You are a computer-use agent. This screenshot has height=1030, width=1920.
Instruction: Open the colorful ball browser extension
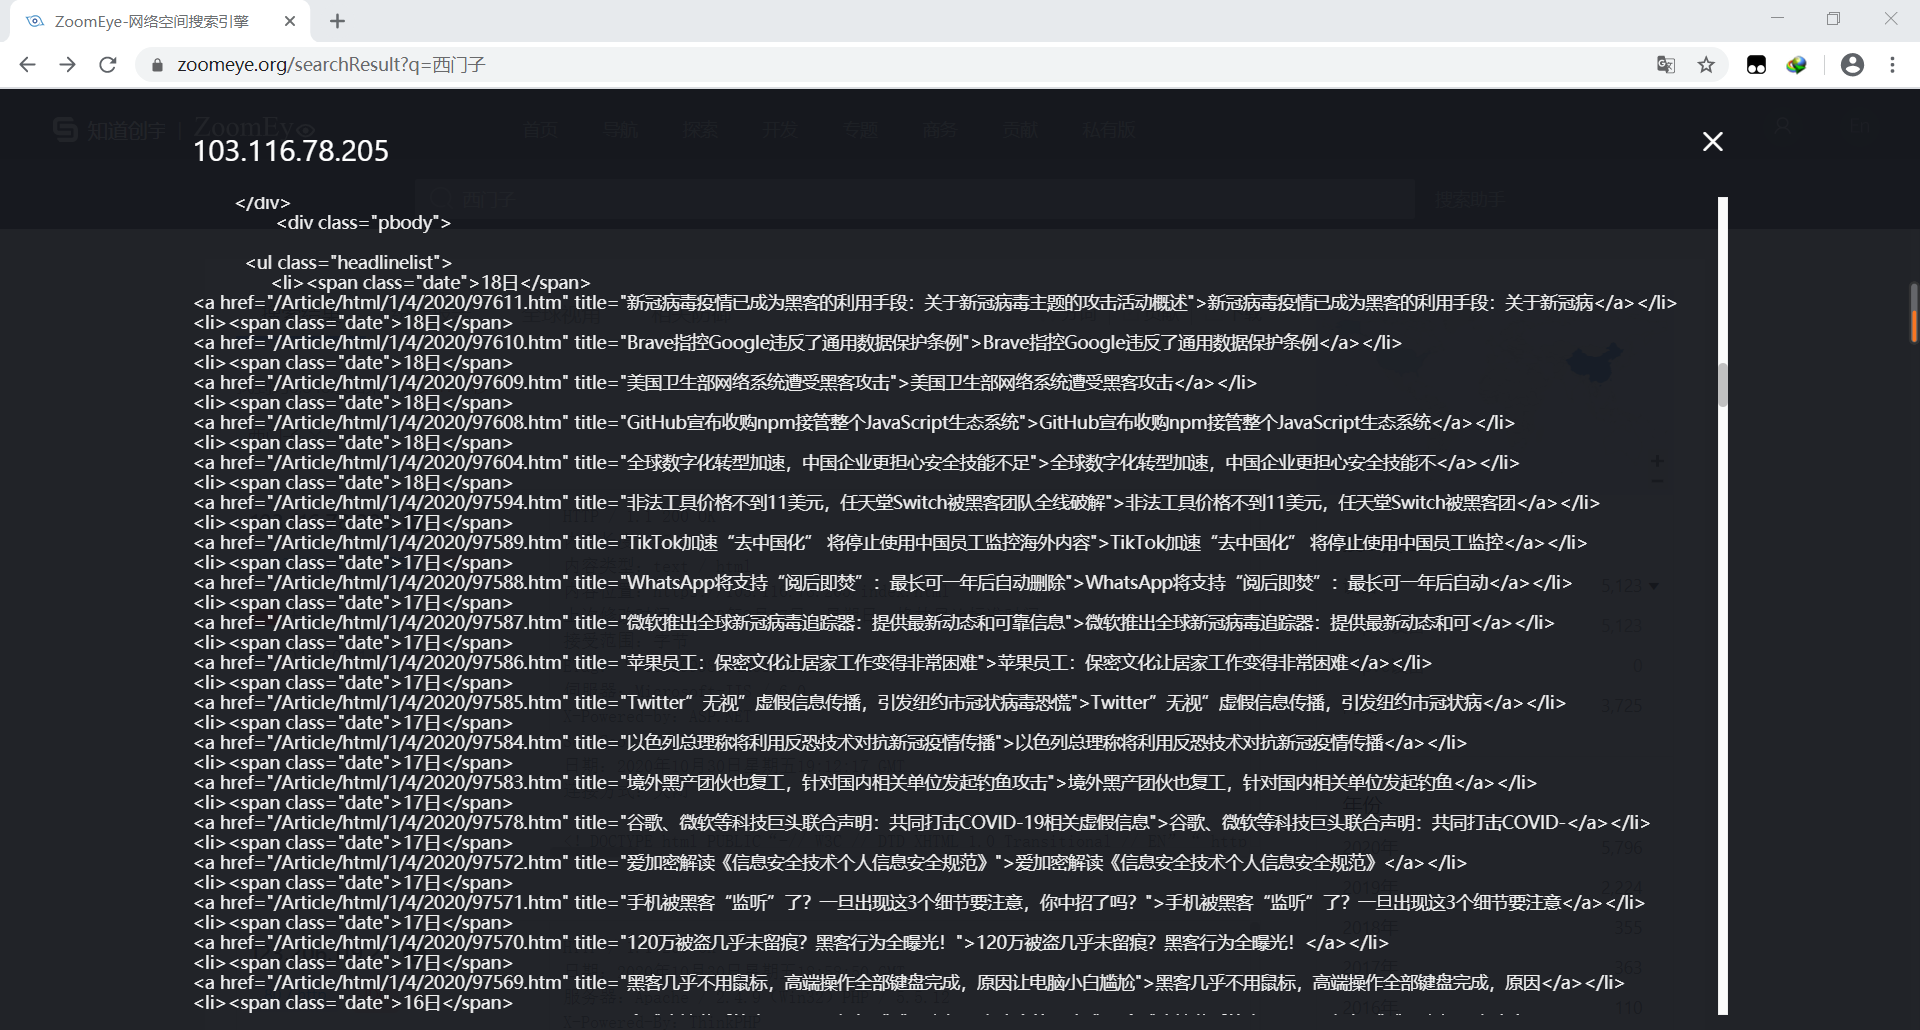click(1797, 65)
